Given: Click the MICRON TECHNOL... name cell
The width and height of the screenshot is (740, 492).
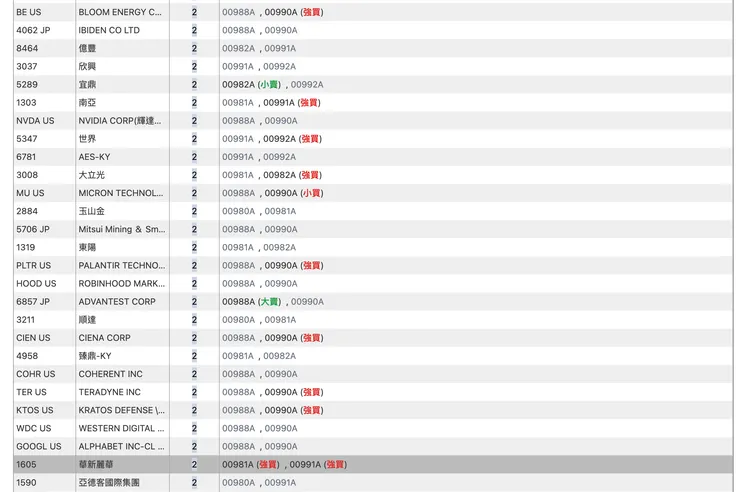Looking at the screenshot, I should (x=121, y=193).
